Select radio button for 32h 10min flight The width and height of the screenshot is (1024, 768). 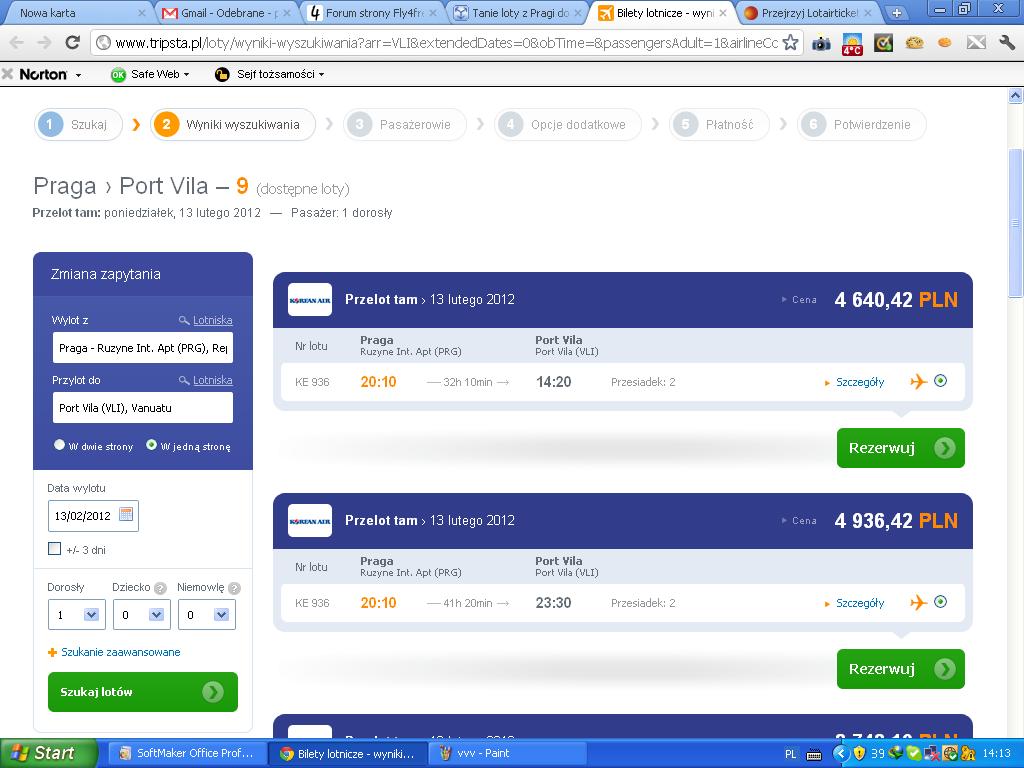tap(940, 381)
